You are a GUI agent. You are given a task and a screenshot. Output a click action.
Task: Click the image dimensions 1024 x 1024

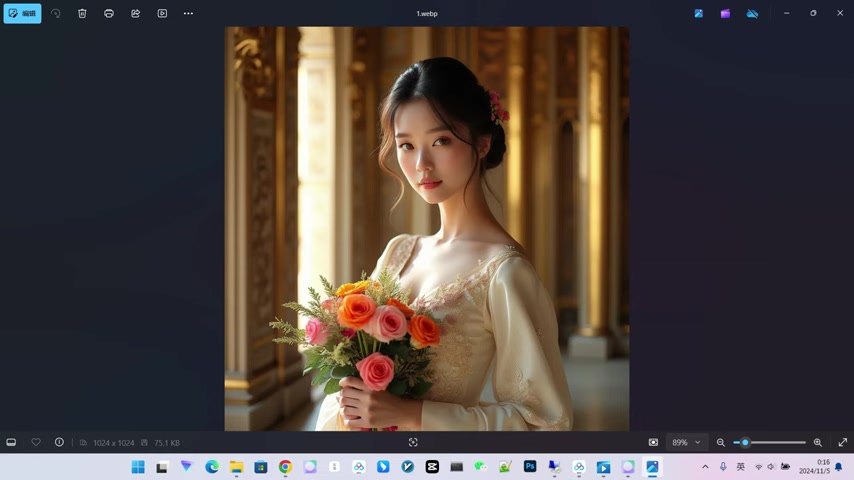point(113,443)
